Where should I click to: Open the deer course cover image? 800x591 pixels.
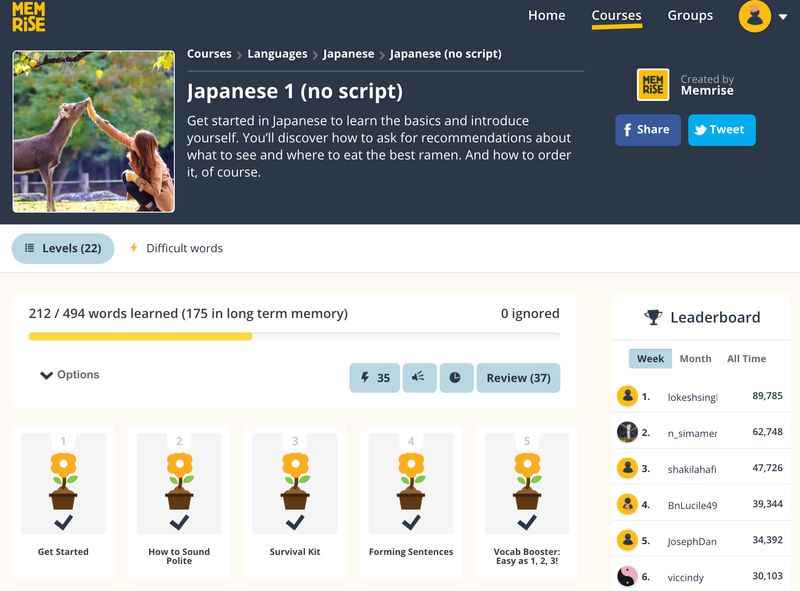coord(93,131)
